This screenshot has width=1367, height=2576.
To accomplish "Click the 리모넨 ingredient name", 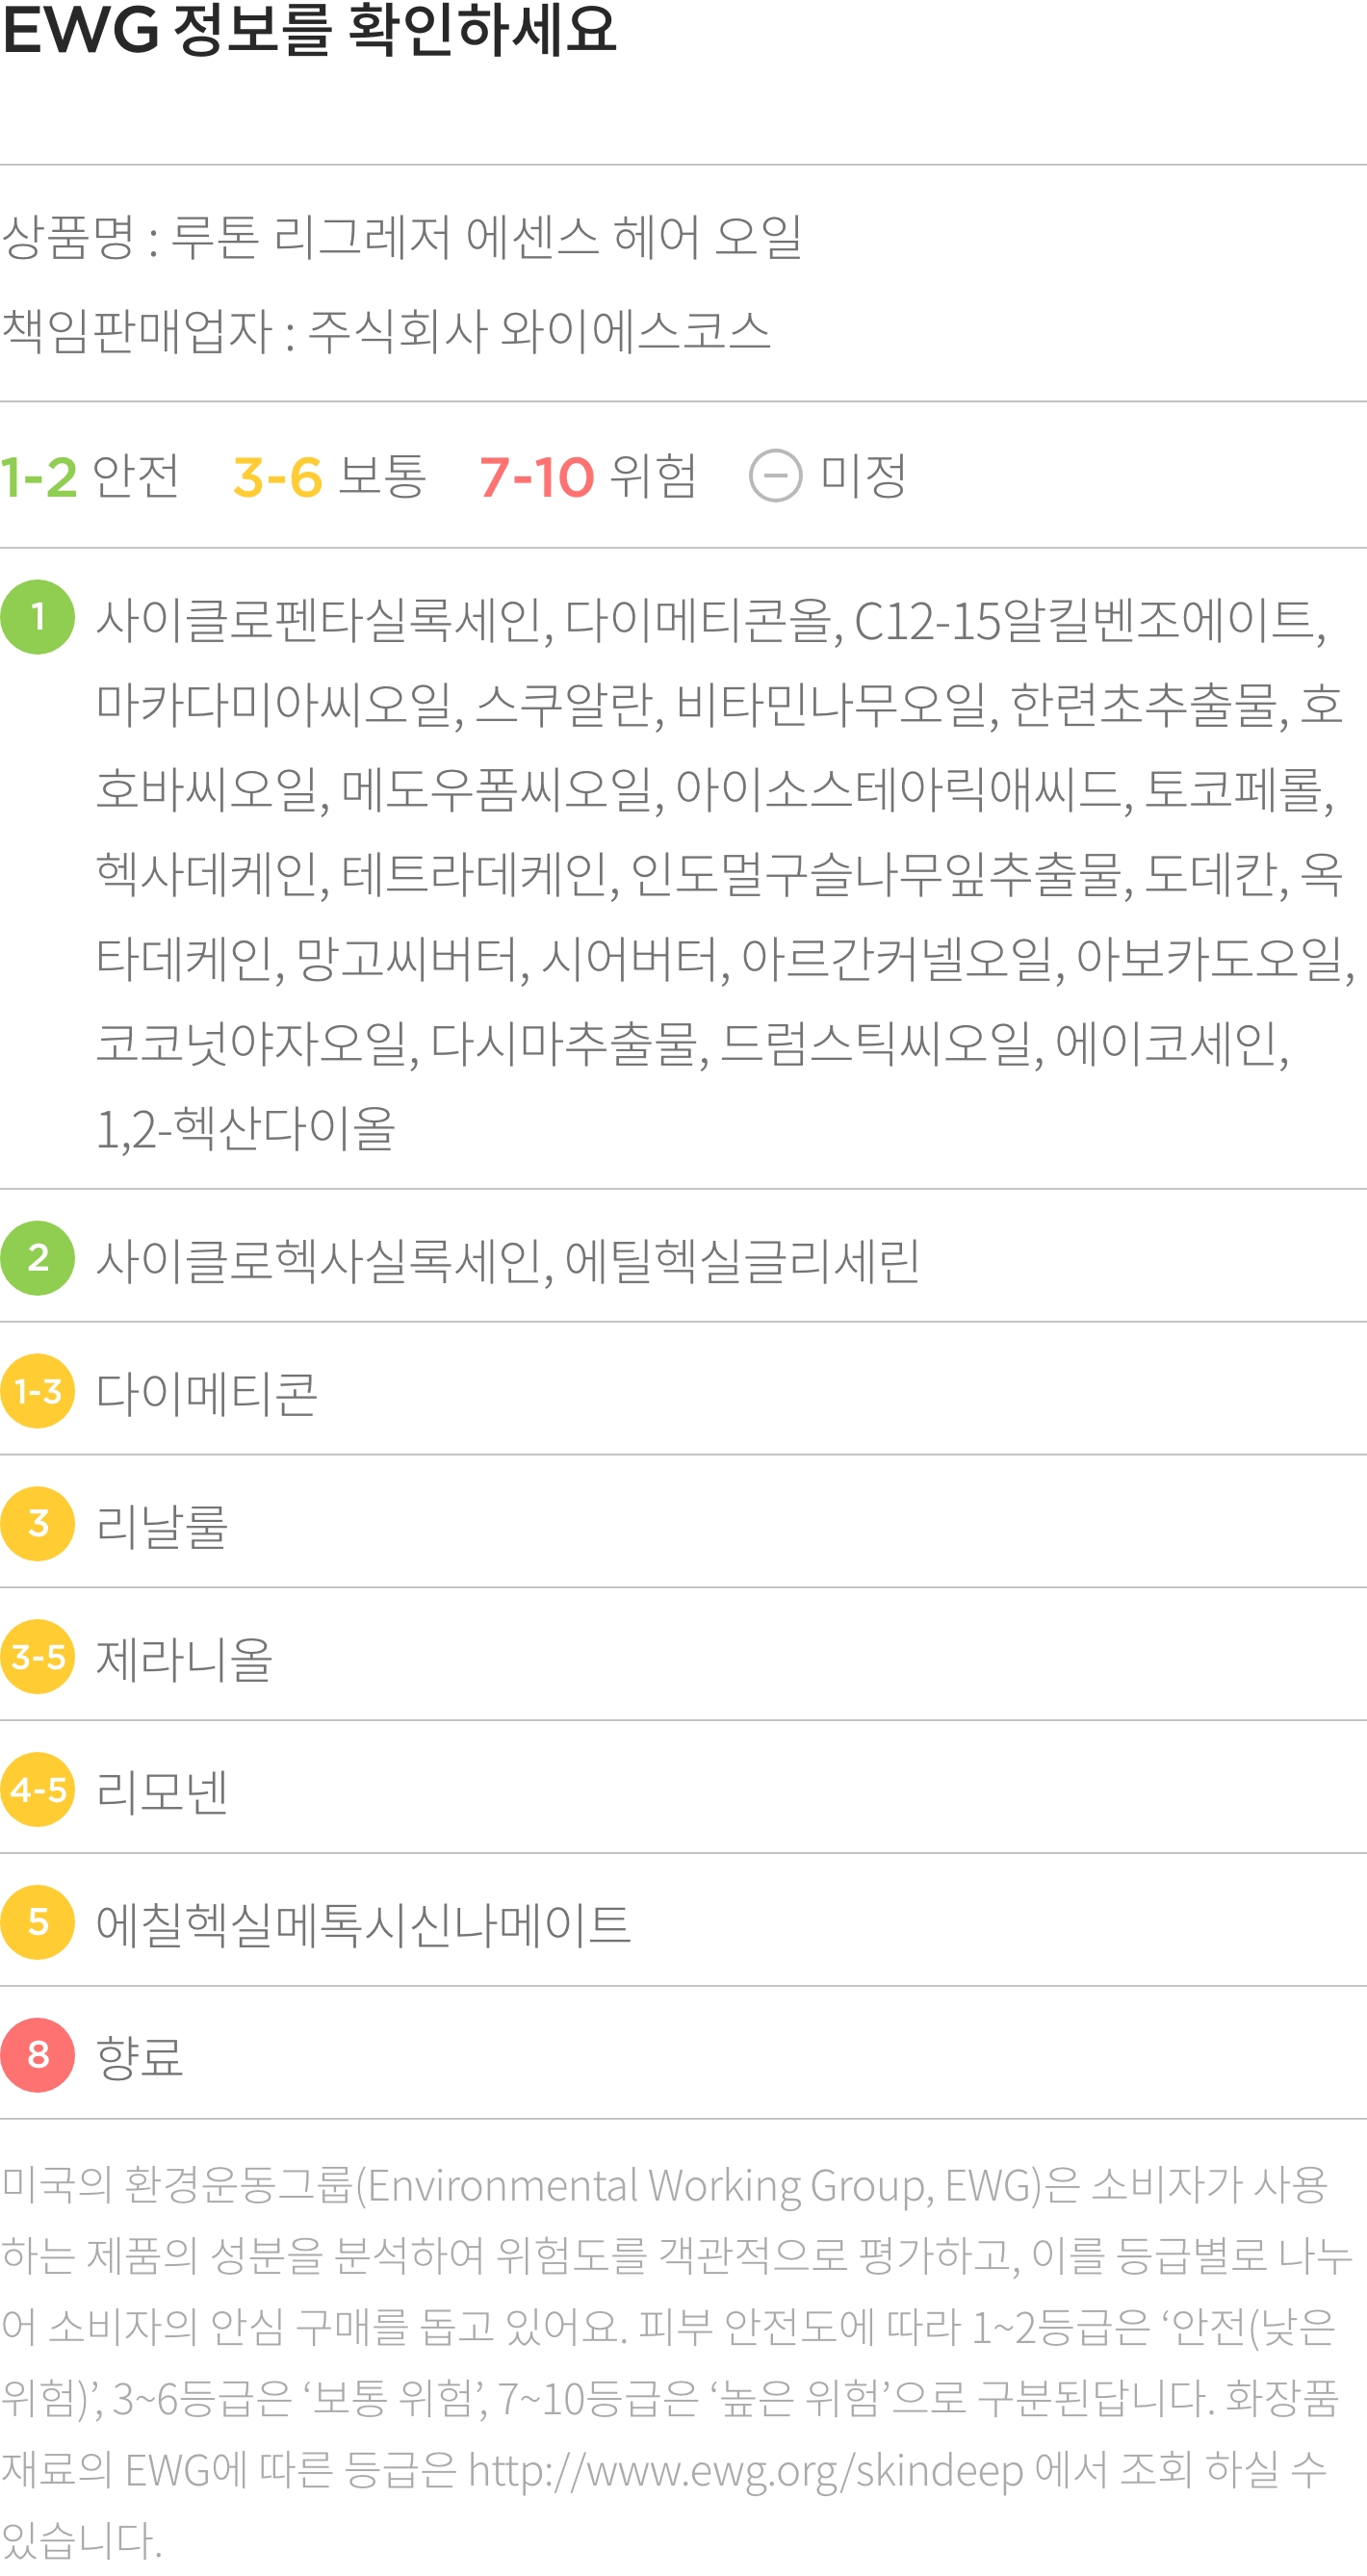I will point(162,1791).
